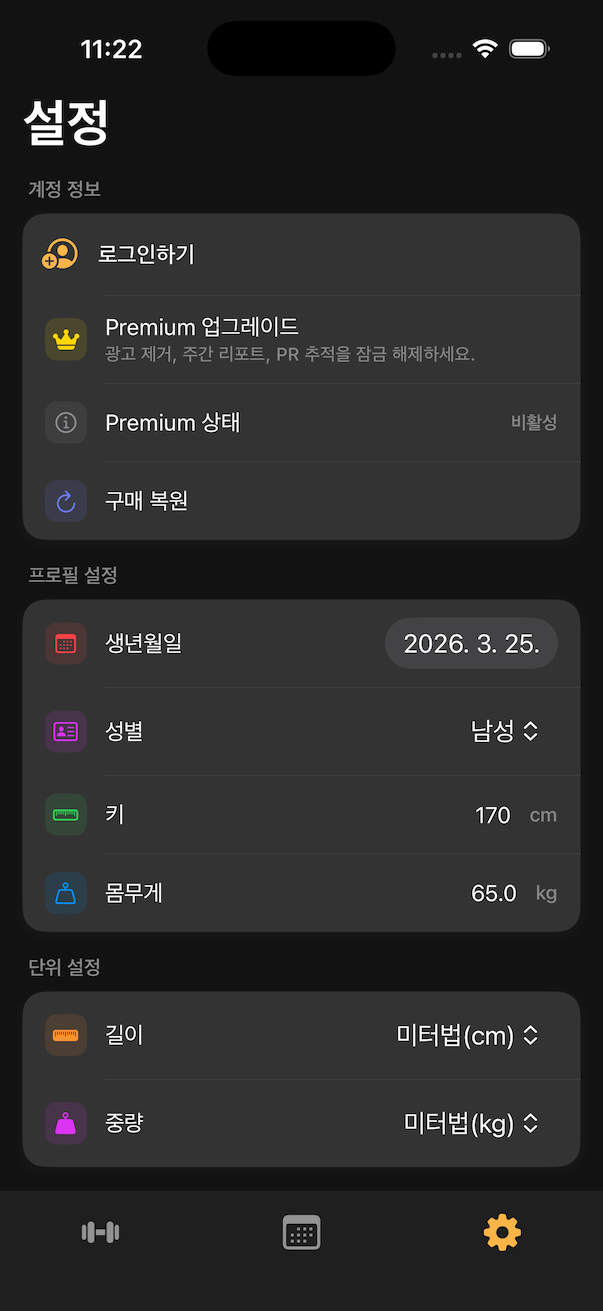Tap the Premium status info icon

tap(66, 423)
